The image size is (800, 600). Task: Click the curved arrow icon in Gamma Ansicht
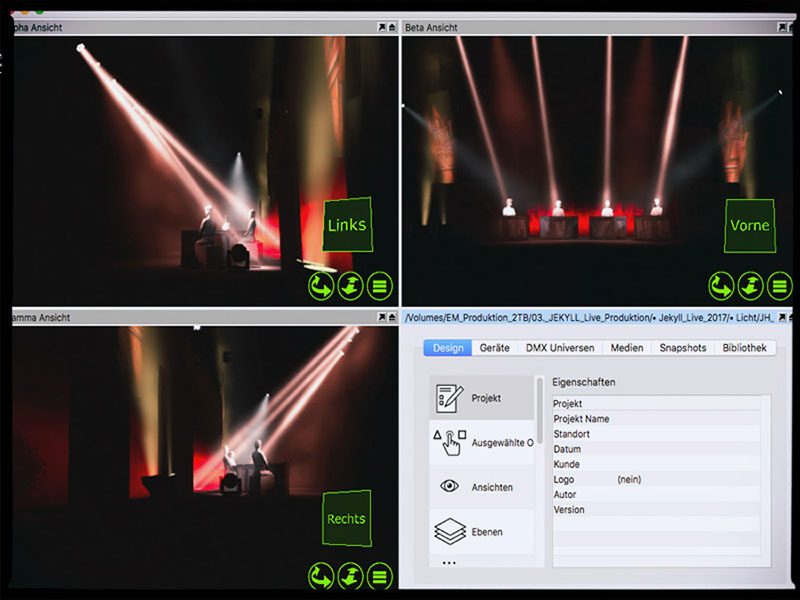click(321, 575)
